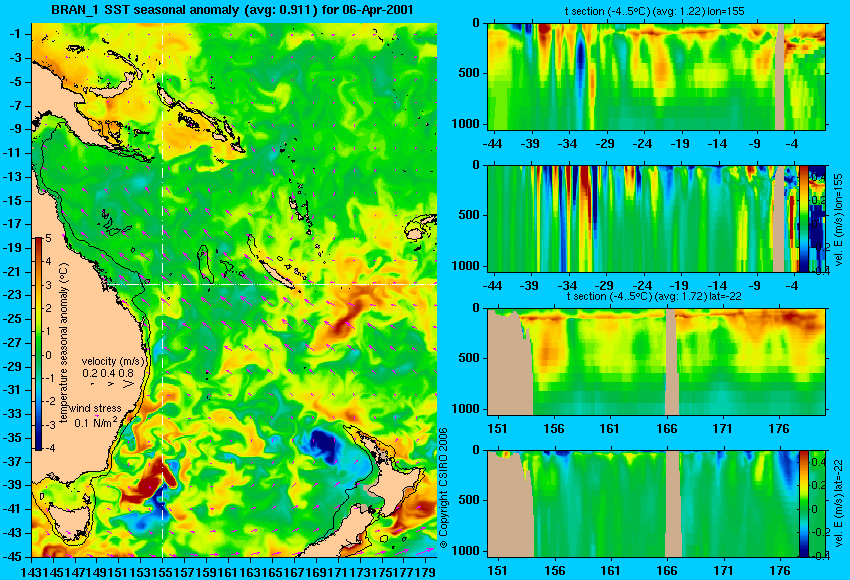Click the "143" longitude tick below the map

click(30, 572)
